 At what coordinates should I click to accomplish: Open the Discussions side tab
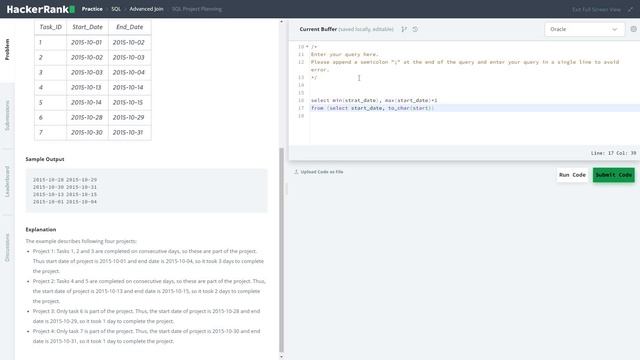[x=7, y=248]
